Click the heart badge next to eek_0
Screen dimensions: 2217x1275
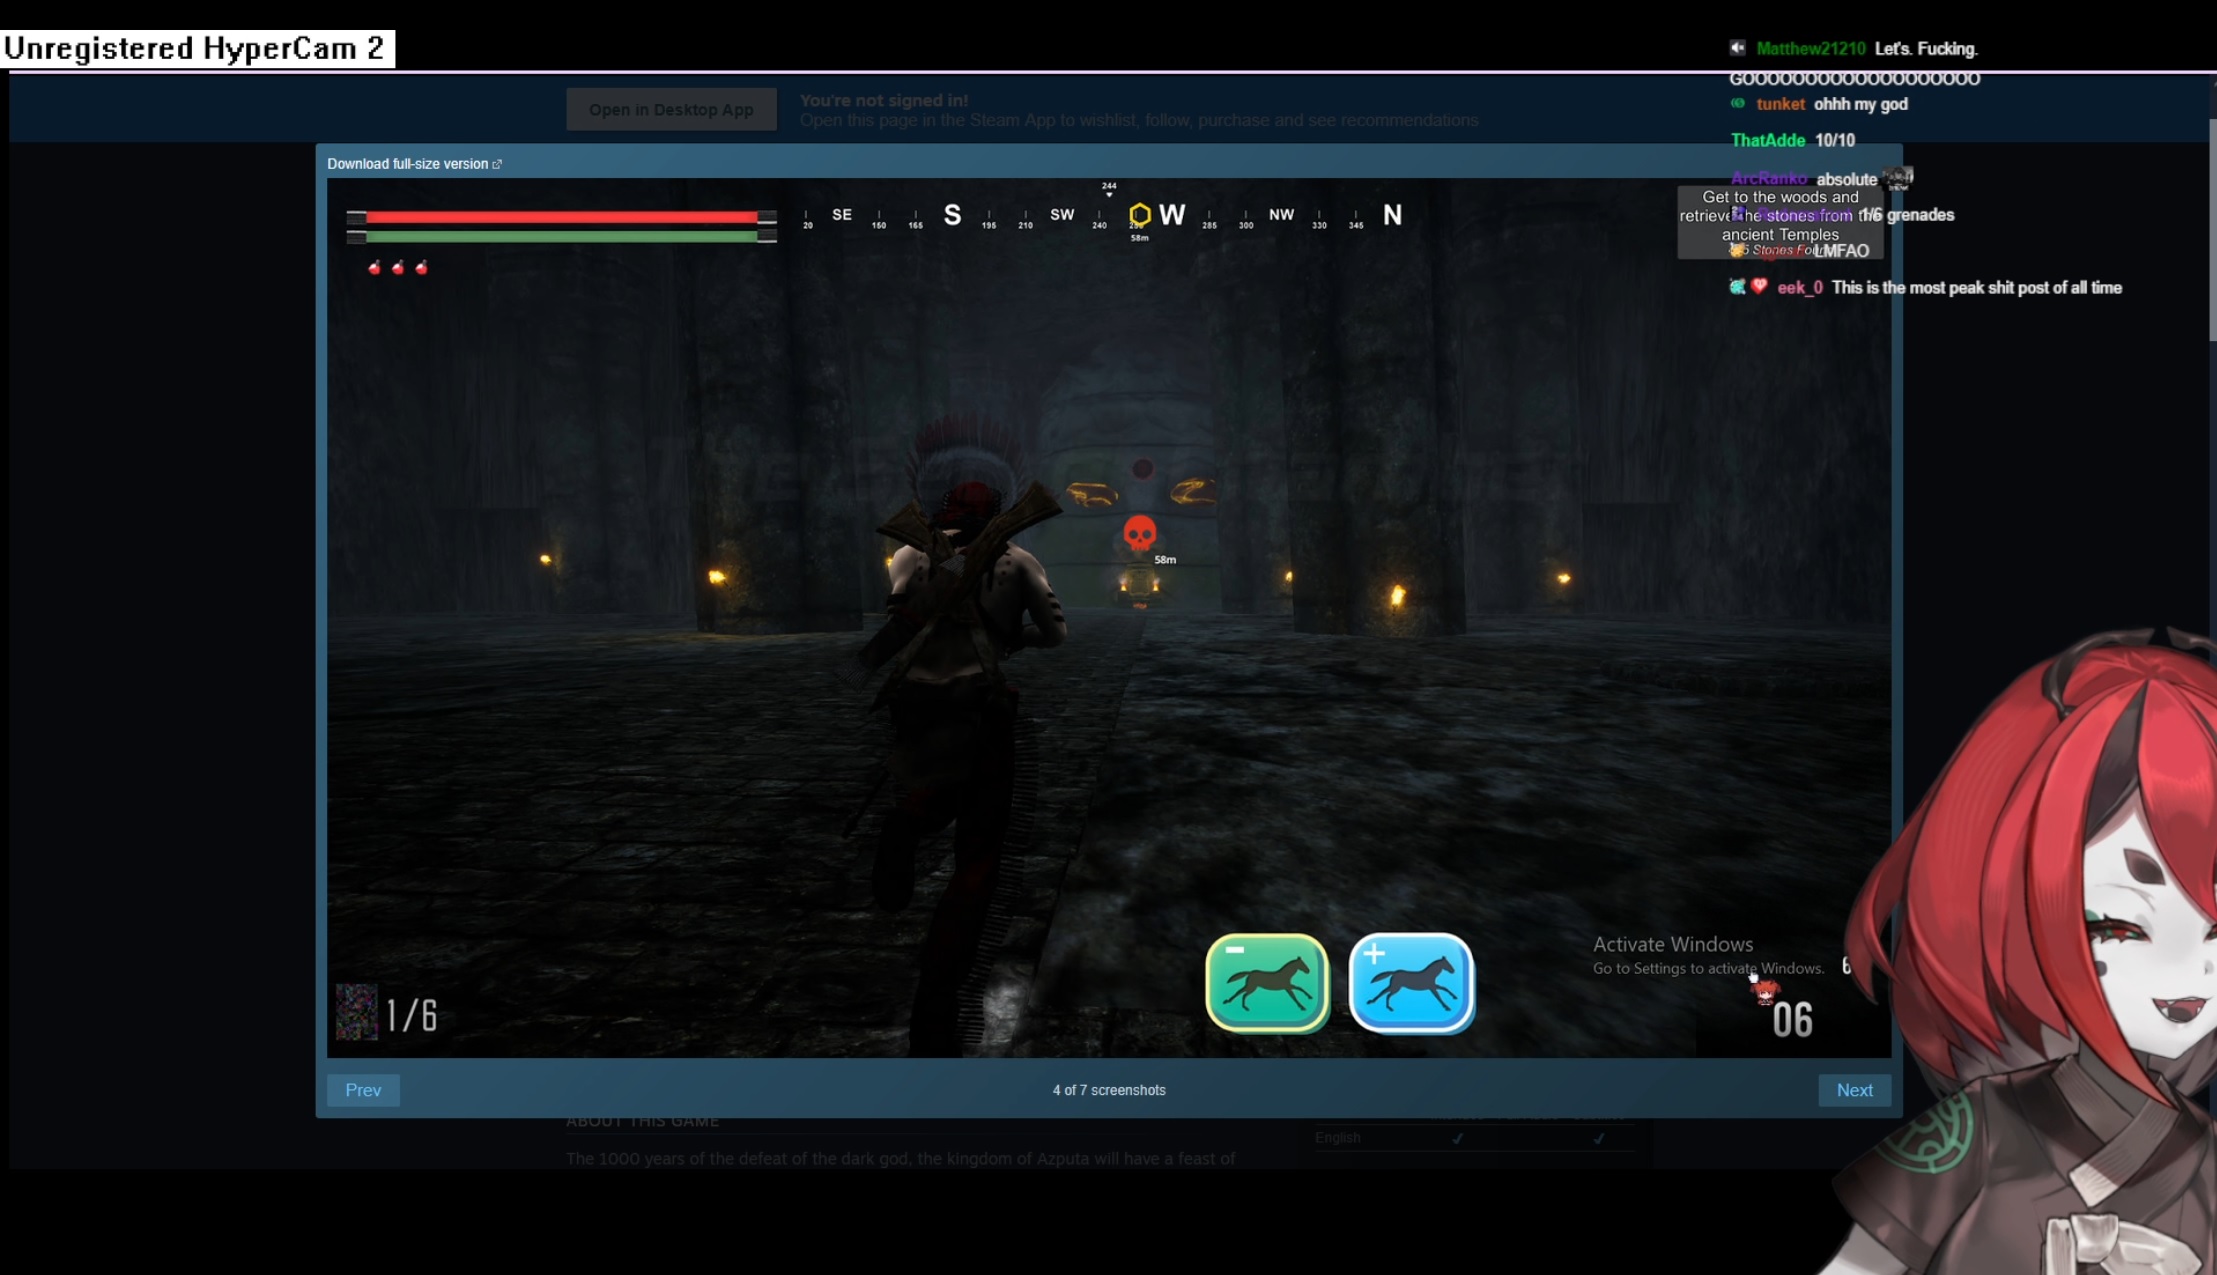[x=1759, y=287]
